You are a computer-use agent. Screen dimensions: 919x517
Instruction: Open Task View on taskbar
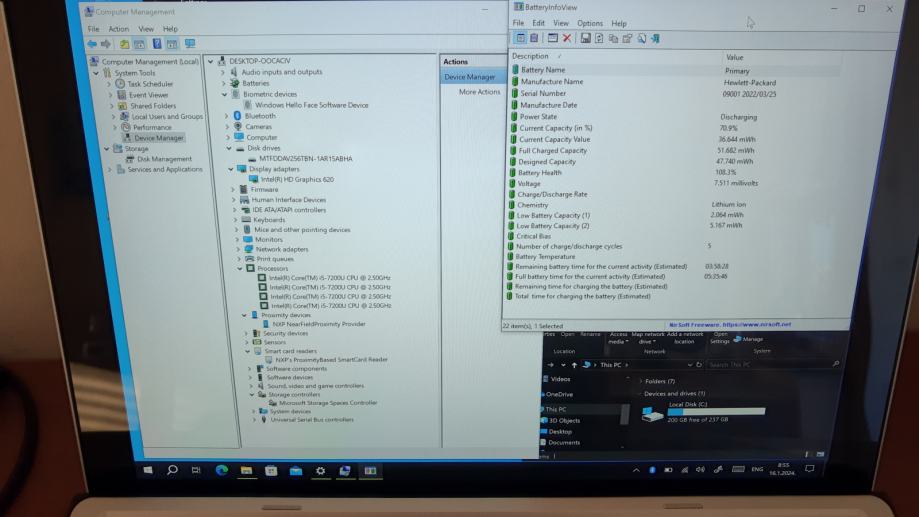[x=196, y=470]
